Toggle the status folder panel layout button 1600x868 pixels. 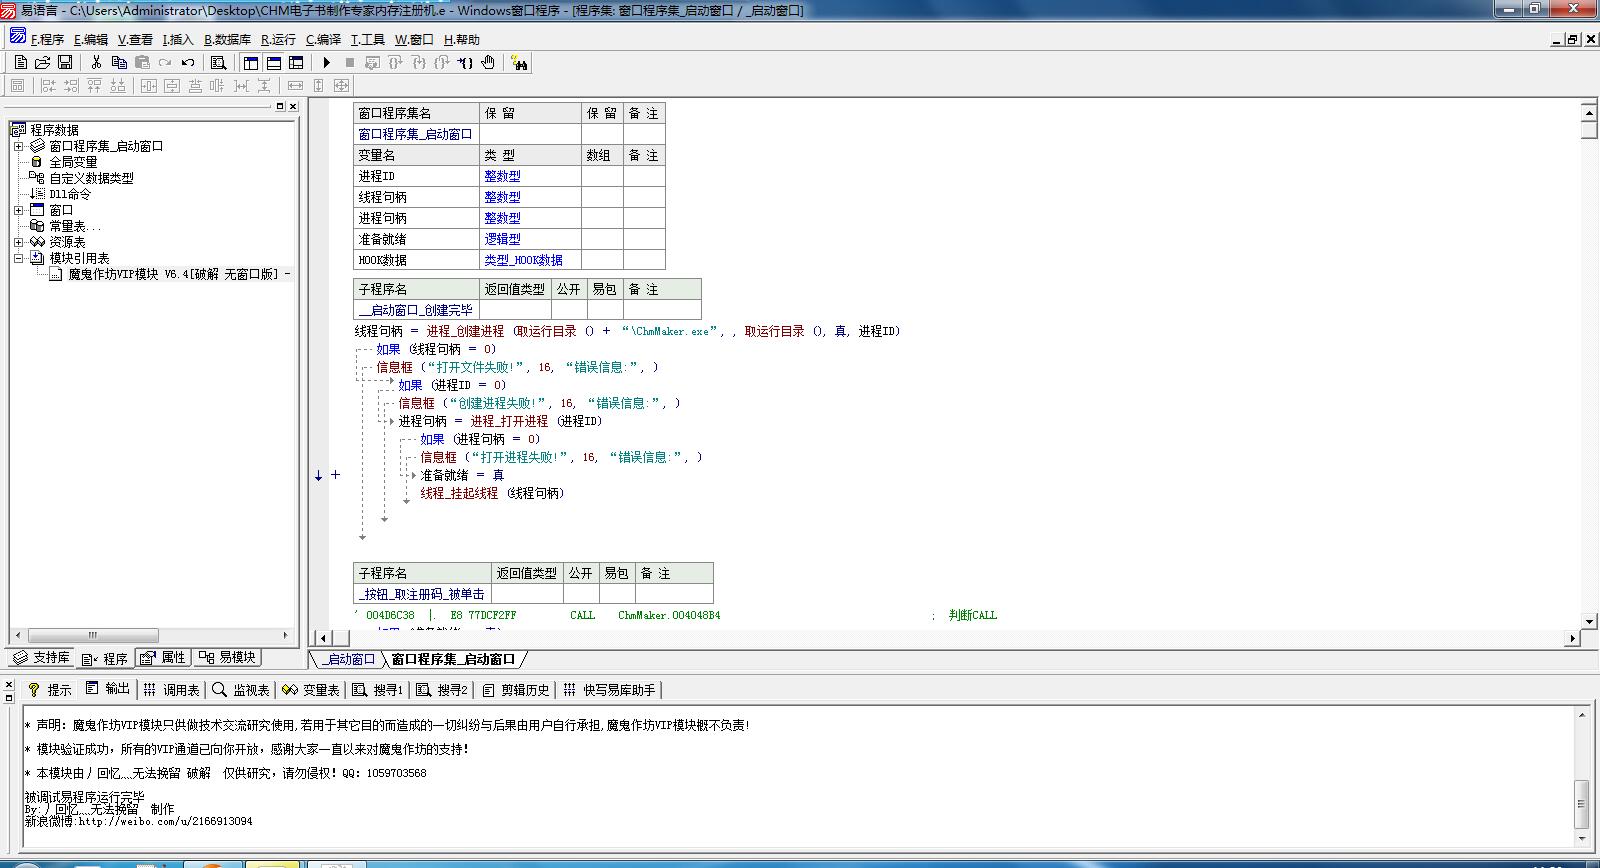273,62
